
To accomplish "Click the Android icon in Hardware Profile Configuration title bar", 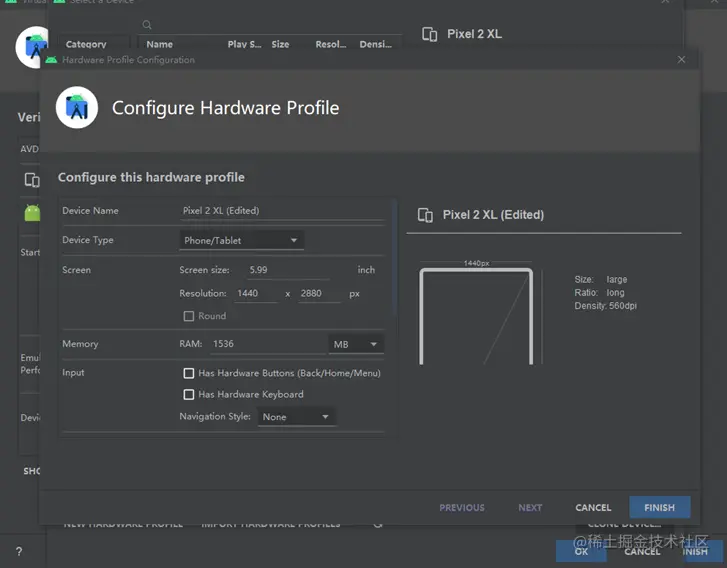I will coord(51,60).
